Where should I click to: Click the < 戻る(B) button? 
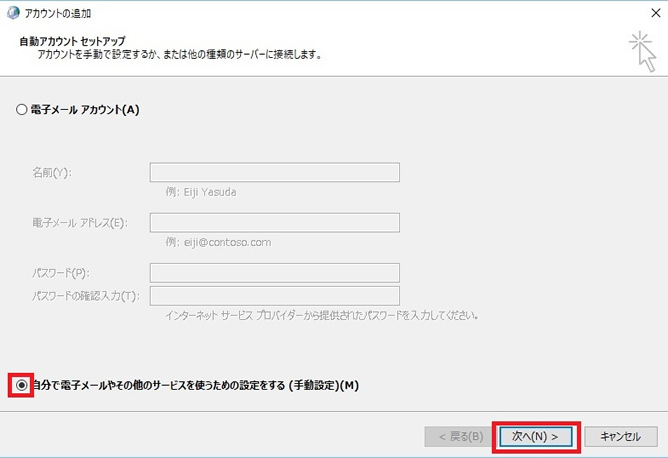point(461,437)
